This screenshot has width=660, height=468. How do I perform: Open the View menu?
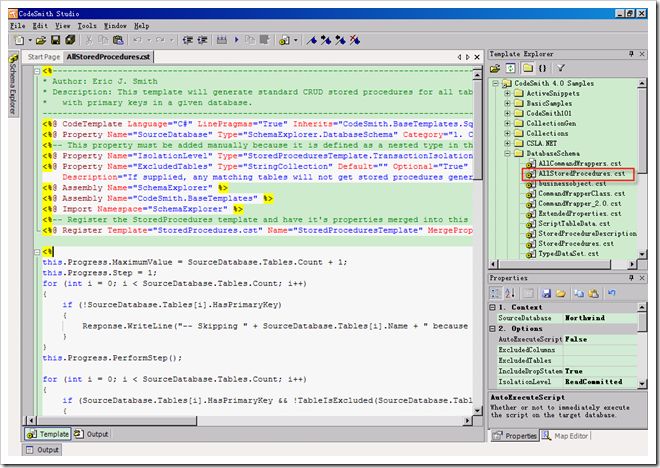coord(63,26)
